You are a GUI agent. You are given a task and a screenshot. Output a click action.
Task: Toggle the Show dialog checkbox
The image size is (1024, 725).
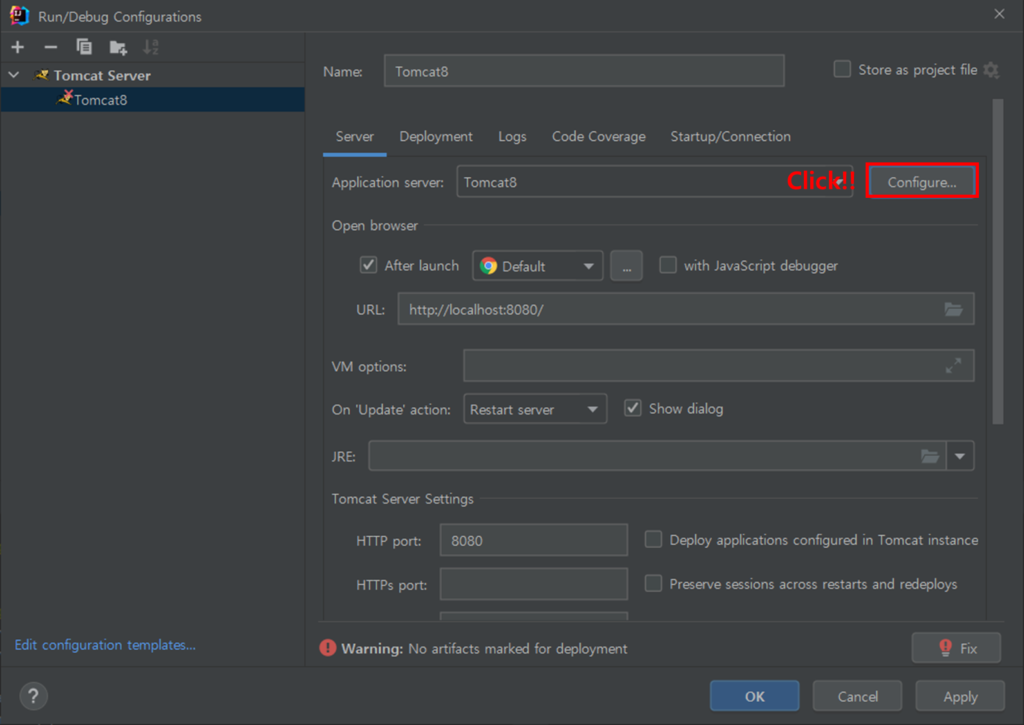633,408
